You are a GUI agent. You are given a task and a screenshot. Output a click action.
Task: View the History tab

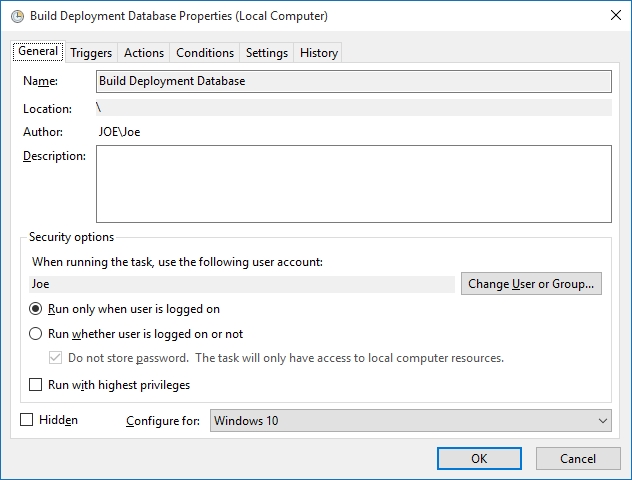(x=319, y=53)
